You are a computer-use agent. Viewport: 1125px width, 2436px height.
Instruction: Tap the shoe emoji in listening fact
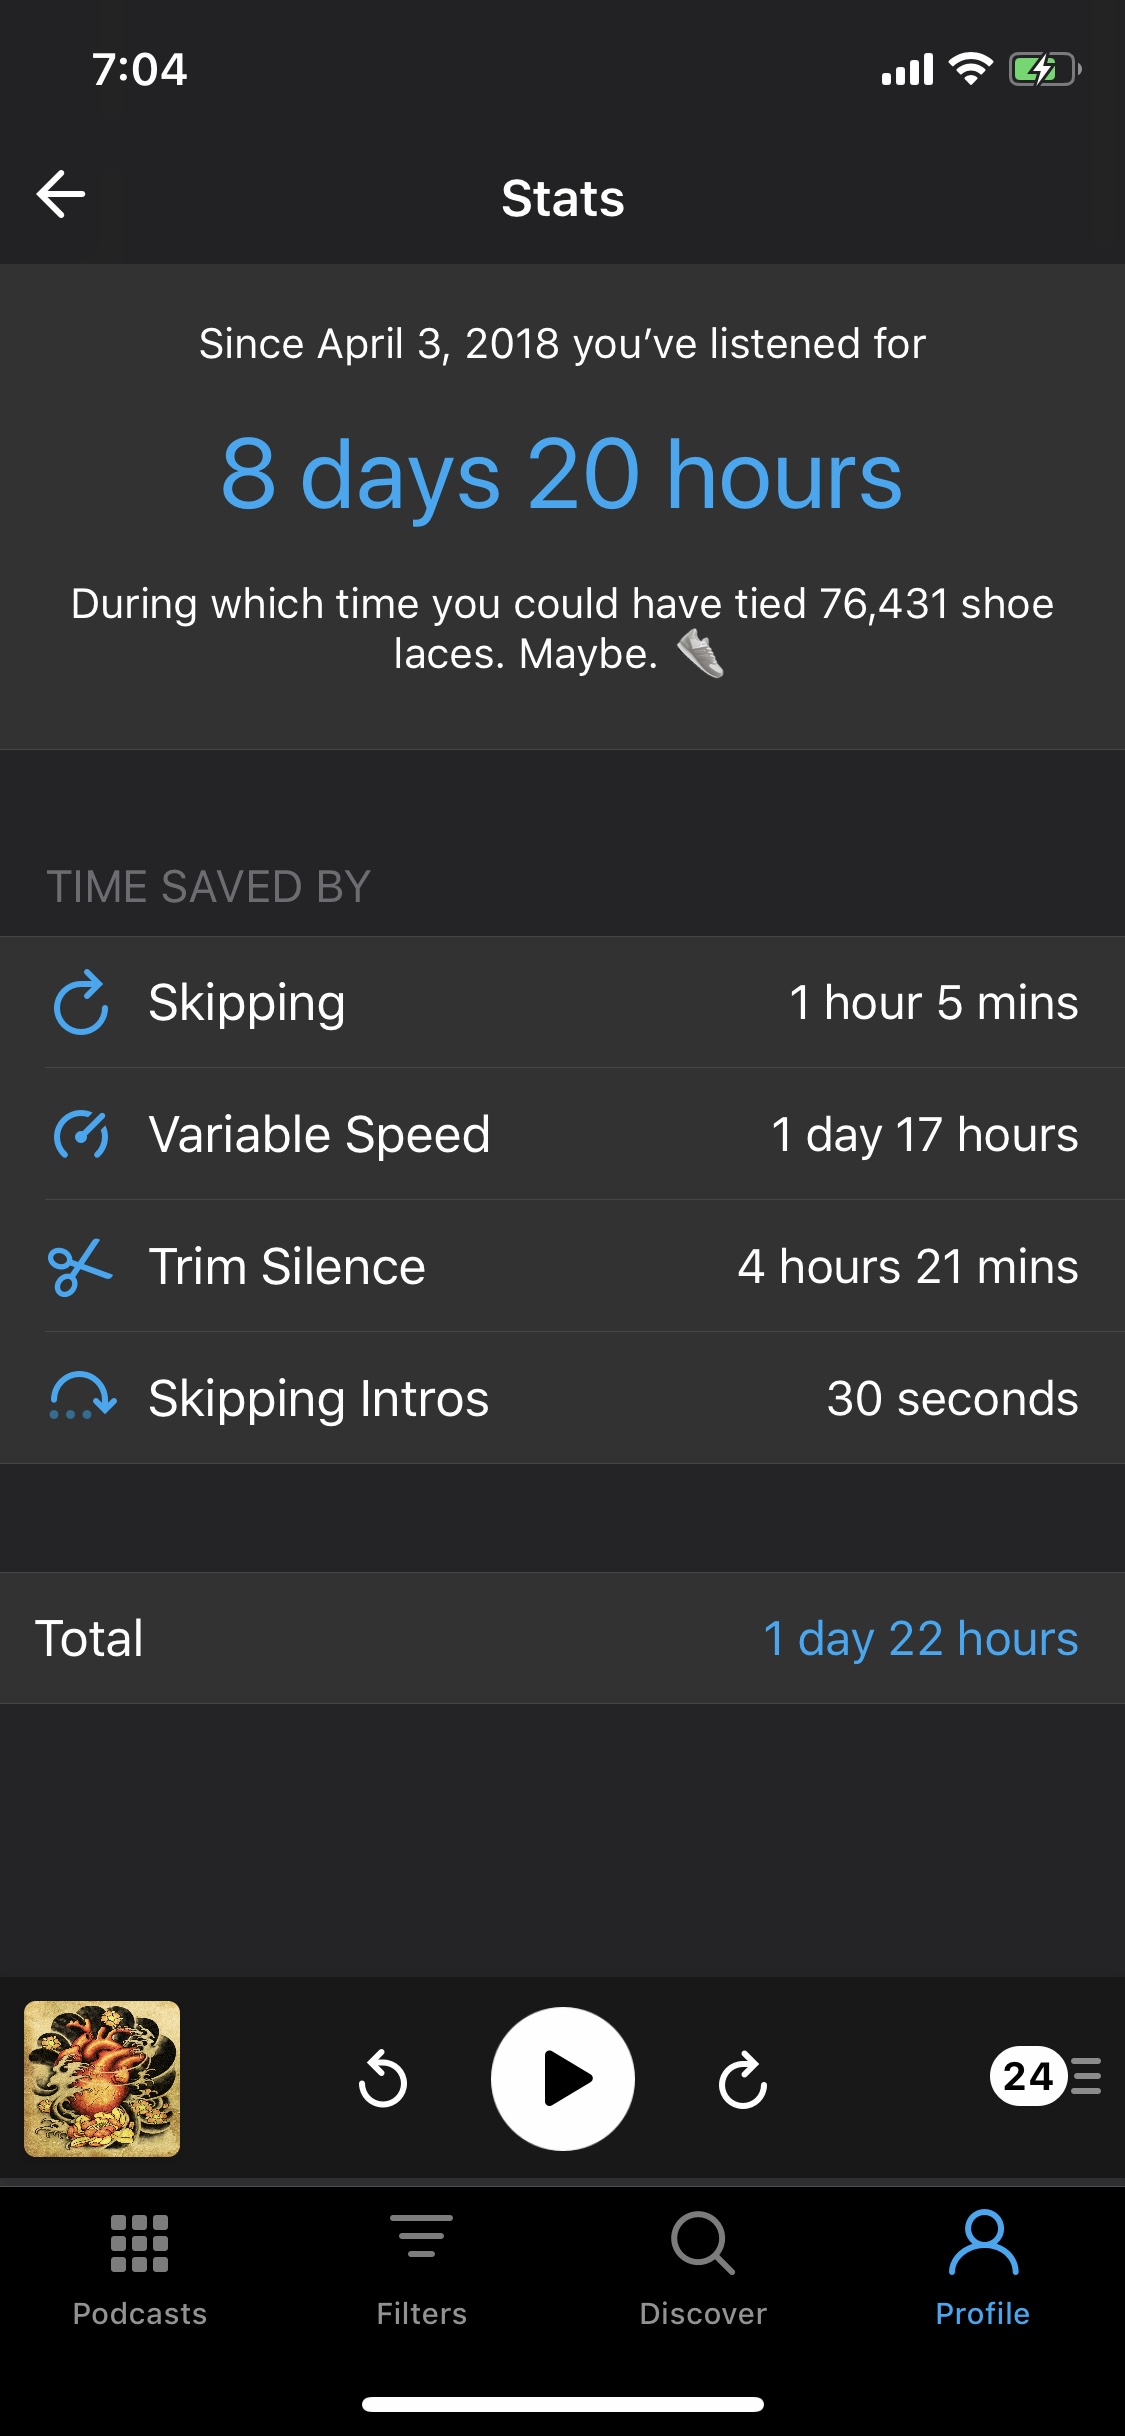[700, 654]
